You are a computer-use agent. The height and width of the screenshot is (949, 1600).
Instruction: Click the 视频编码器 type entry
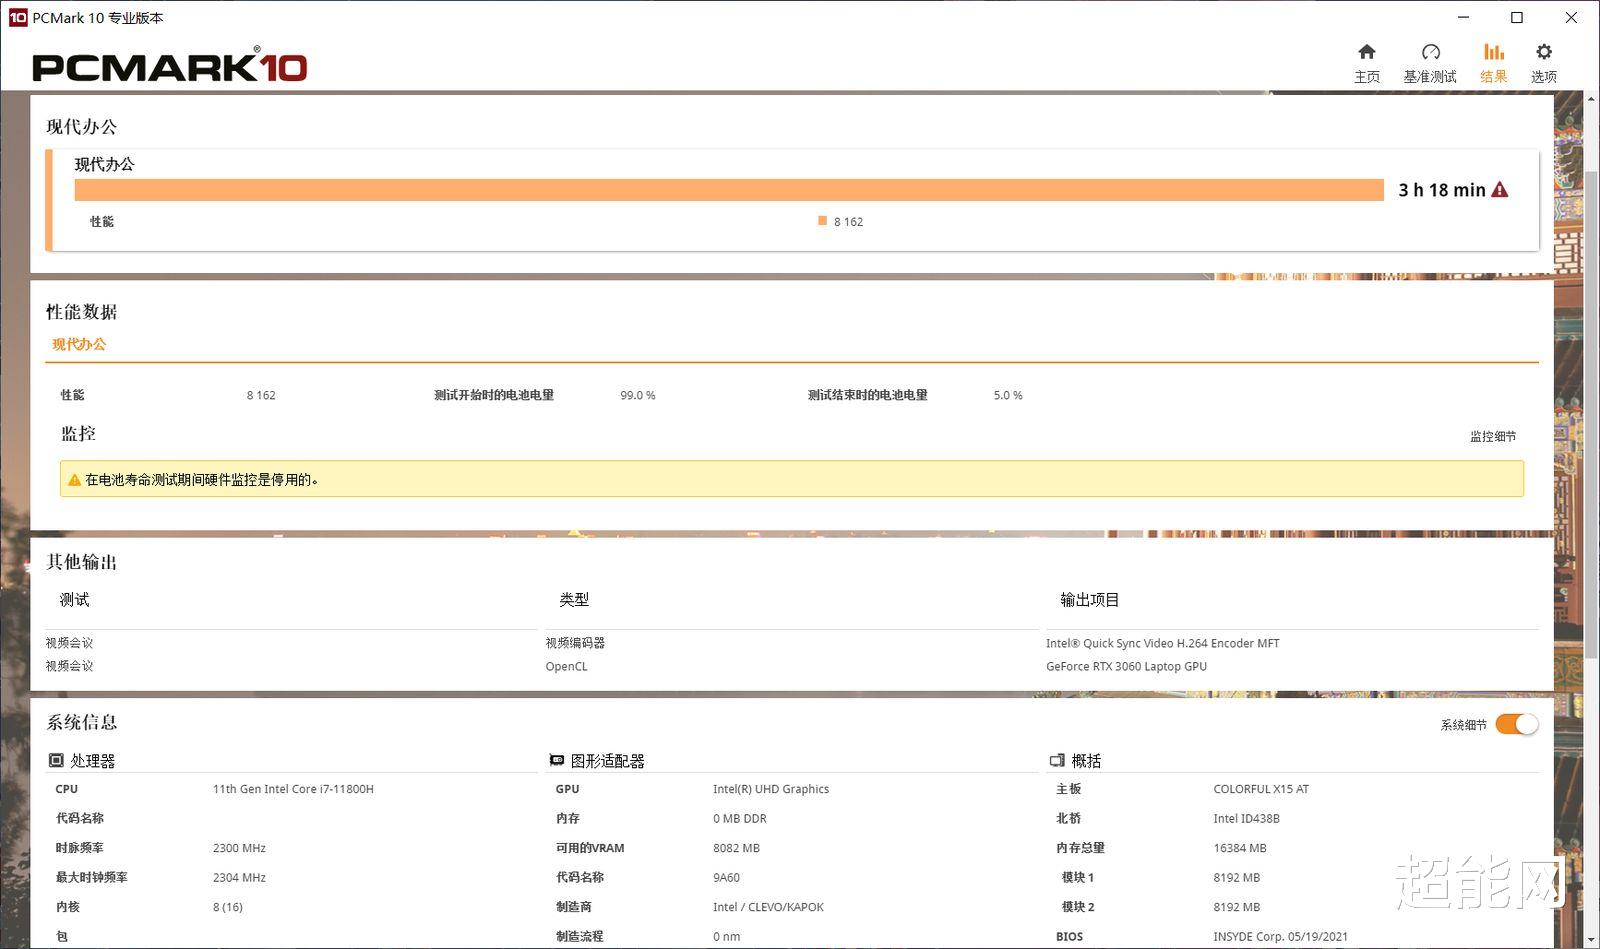pyautogui.click(x=575, y=643)
